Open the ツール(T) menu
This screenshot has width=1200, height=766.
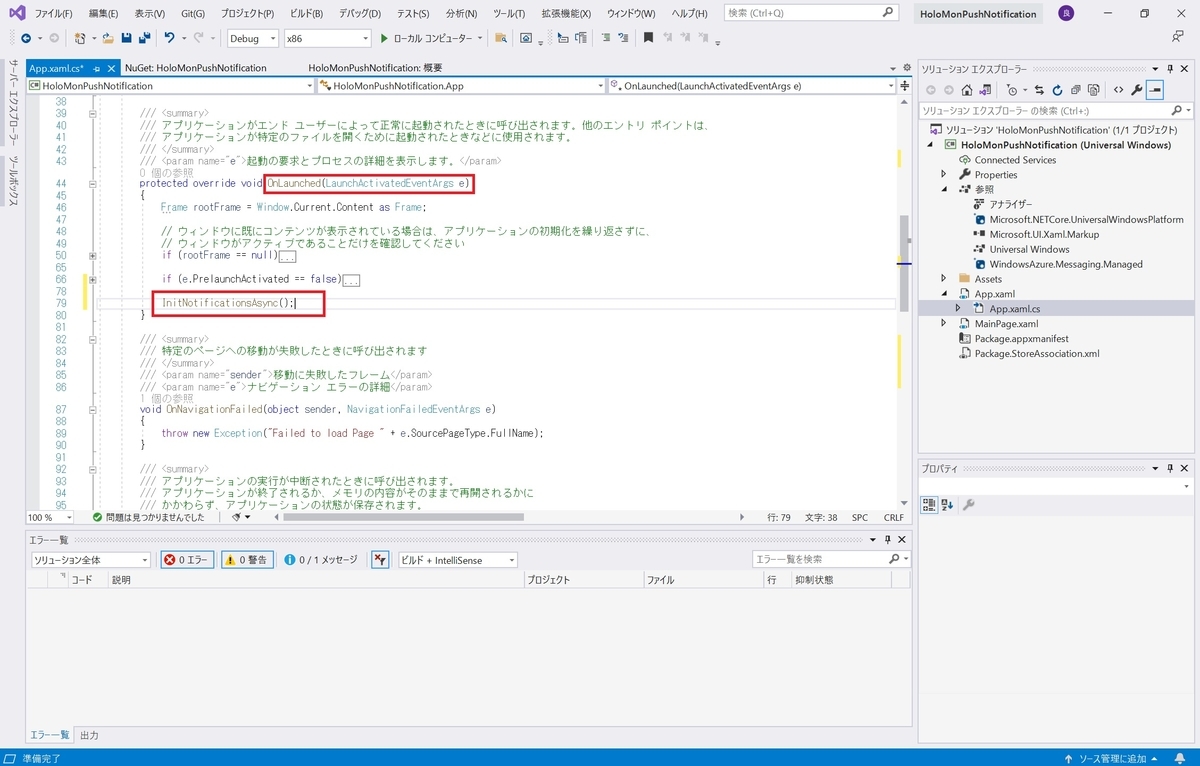[509, 14]
